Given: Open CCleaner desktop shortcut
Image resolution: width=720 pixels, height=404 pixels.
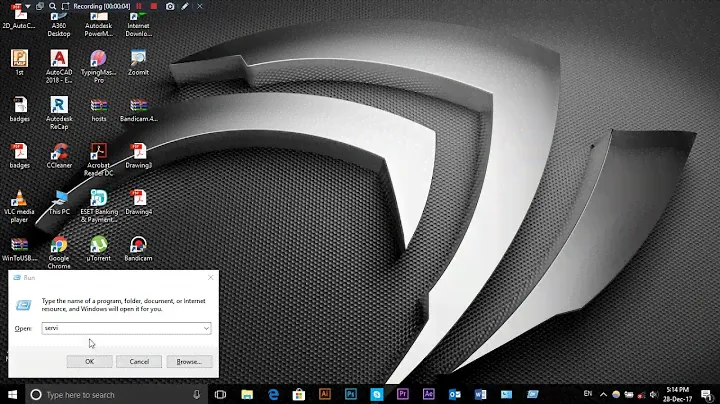Looking at the screenshot, I should (59, 151).
